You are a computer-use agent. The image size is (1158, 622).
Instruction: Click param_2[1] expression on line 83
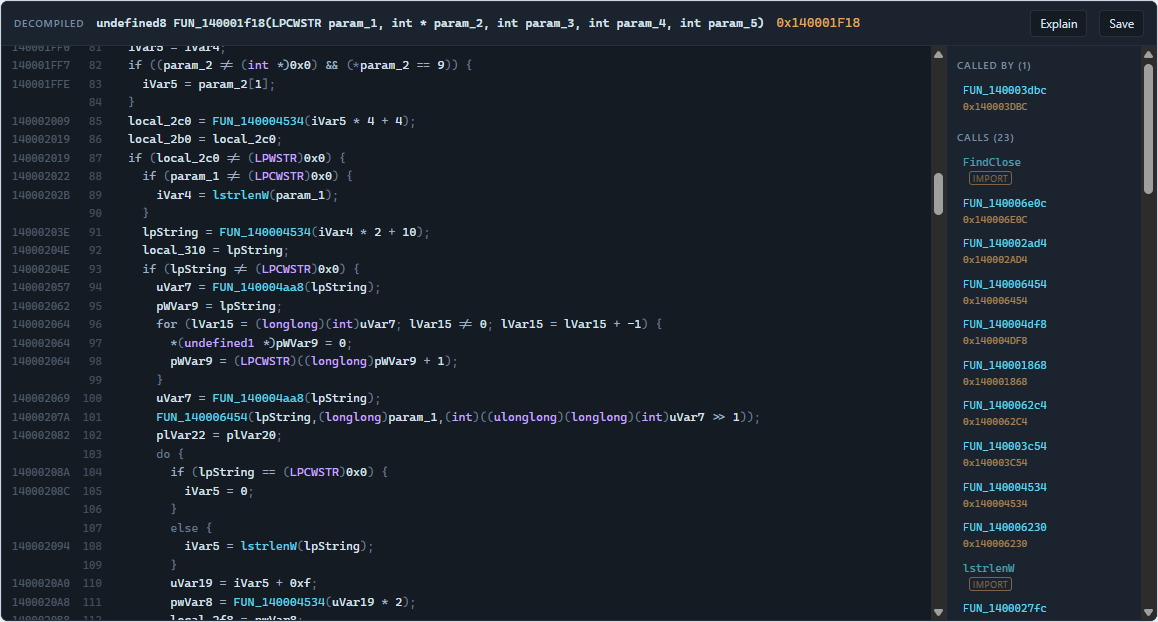233,84
